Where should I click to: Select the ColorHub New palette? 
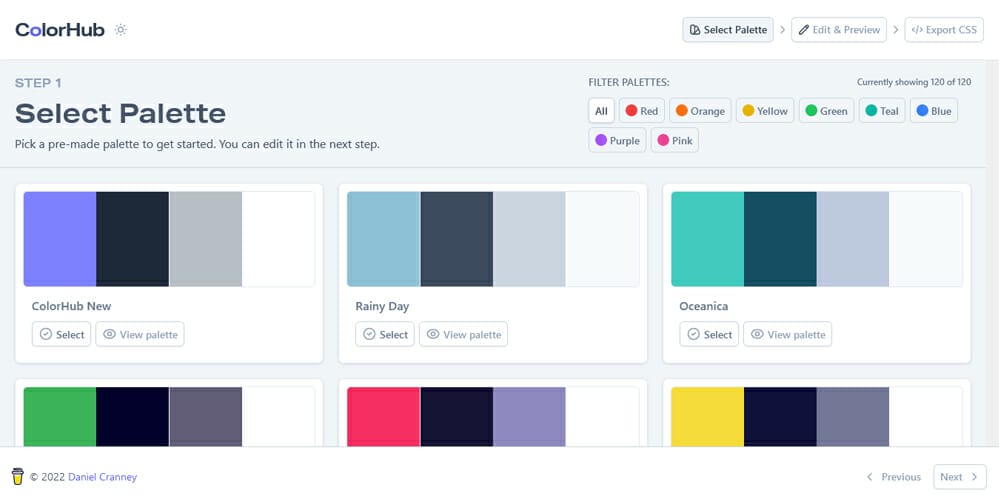[x=61, y=334]
